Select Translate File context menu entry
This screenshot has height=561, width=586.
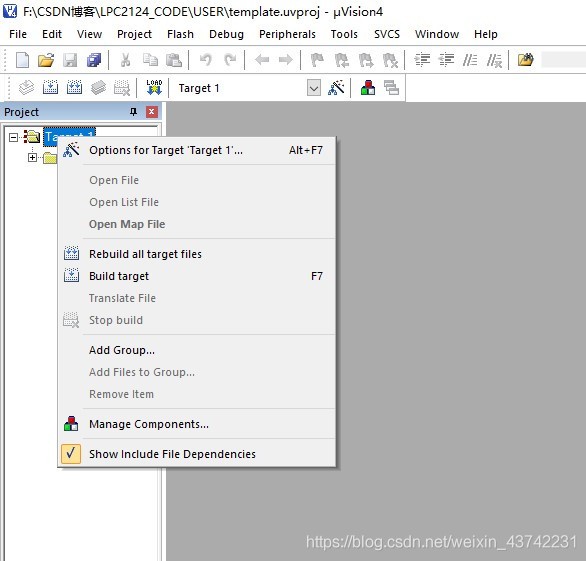click(x=197, y=298)
